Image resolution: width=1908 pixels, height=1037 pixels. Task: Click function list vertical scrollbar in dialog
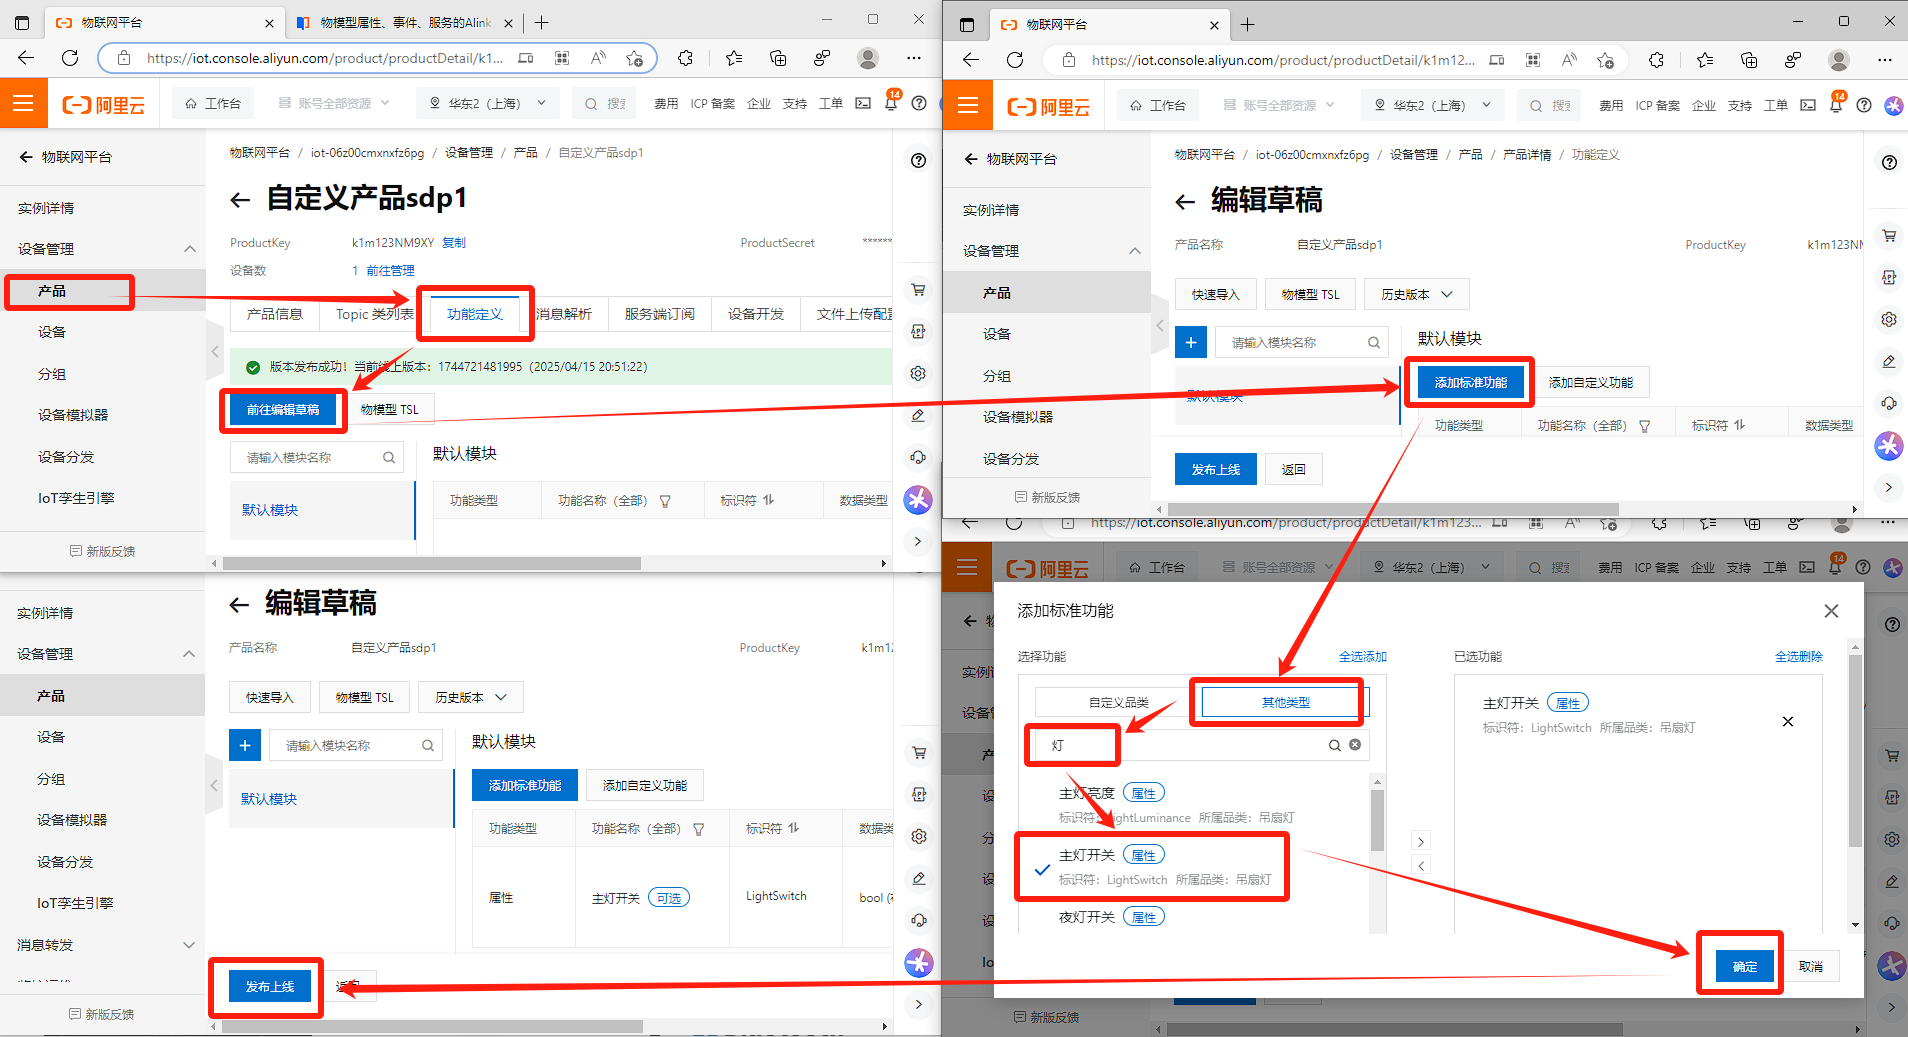tap(1377, 820)
